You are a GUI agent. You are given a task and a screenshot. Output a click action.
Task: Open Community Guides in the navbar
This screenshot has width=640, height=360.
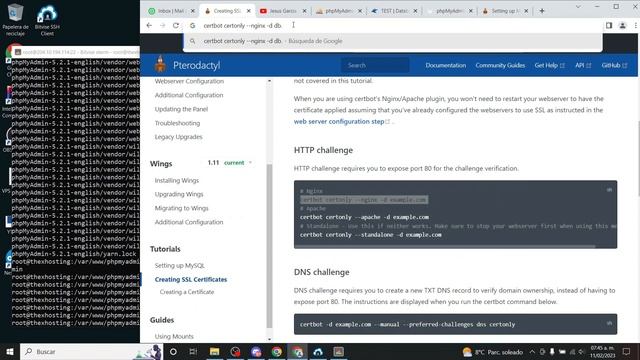pyautogui.click(x=500, y=65)
